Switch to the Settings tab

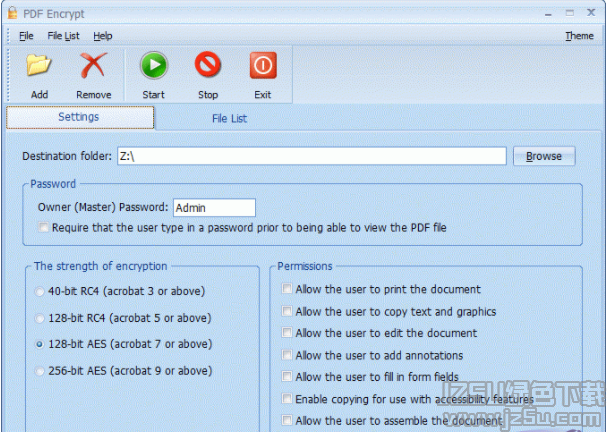point(80,117)
